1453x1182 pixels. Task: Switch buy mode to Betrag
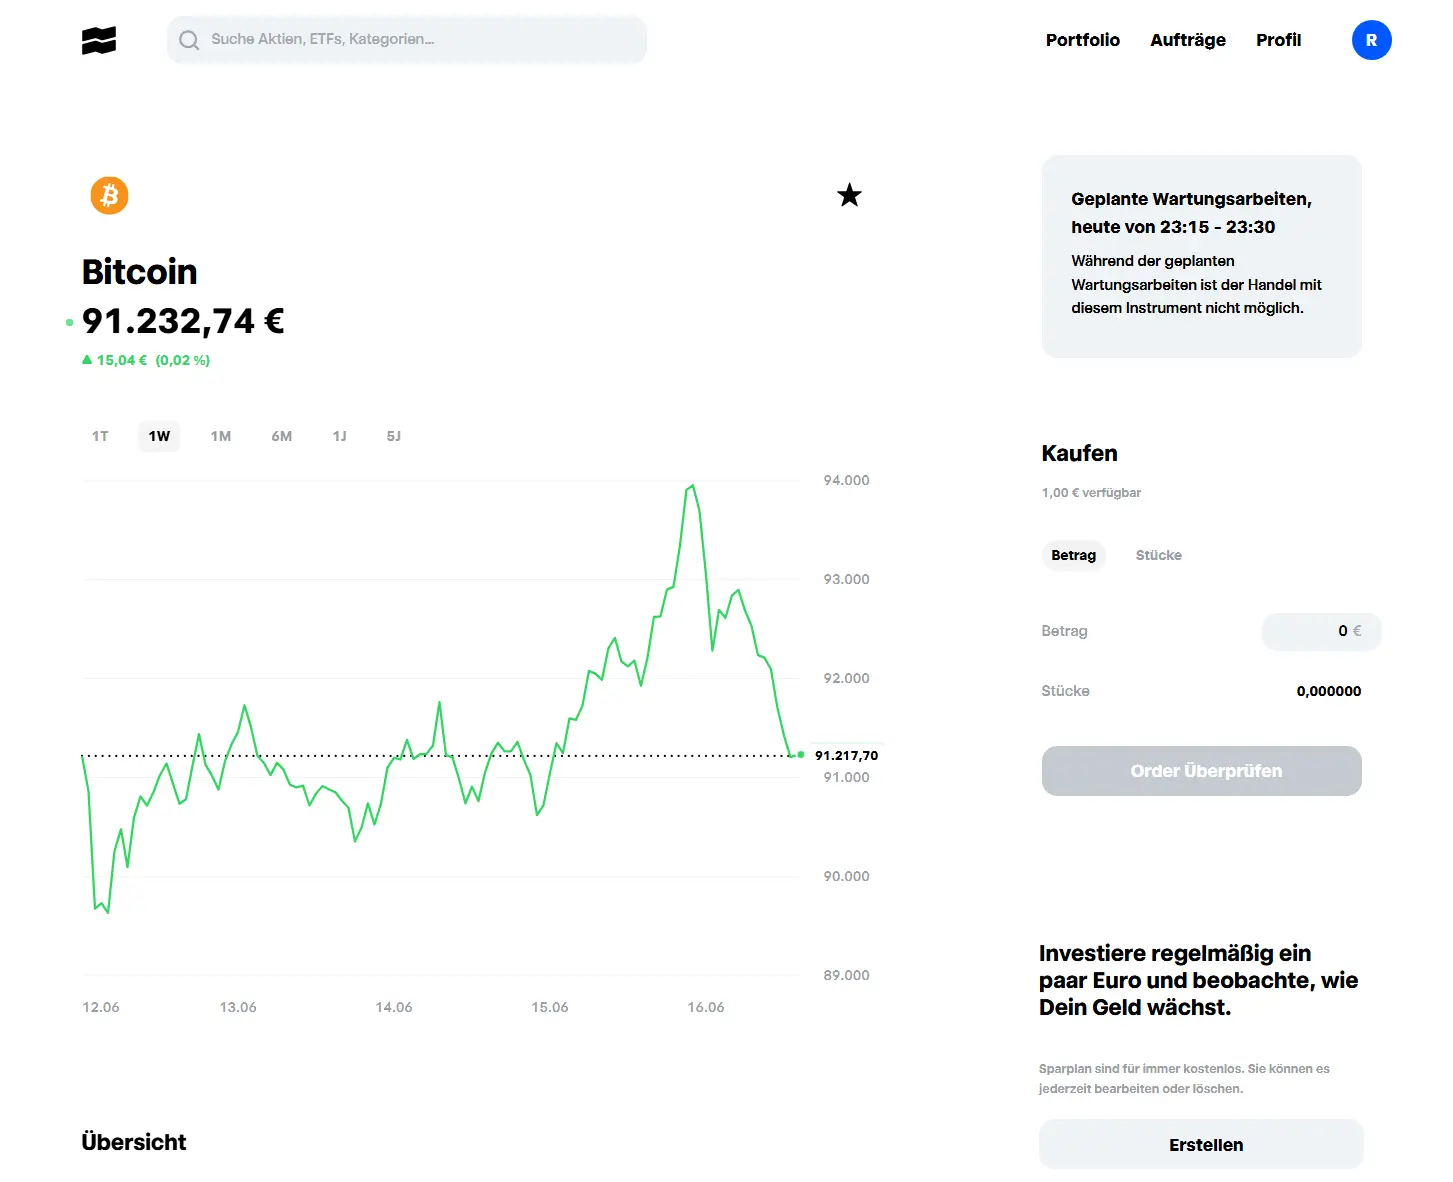[1073, 555]
